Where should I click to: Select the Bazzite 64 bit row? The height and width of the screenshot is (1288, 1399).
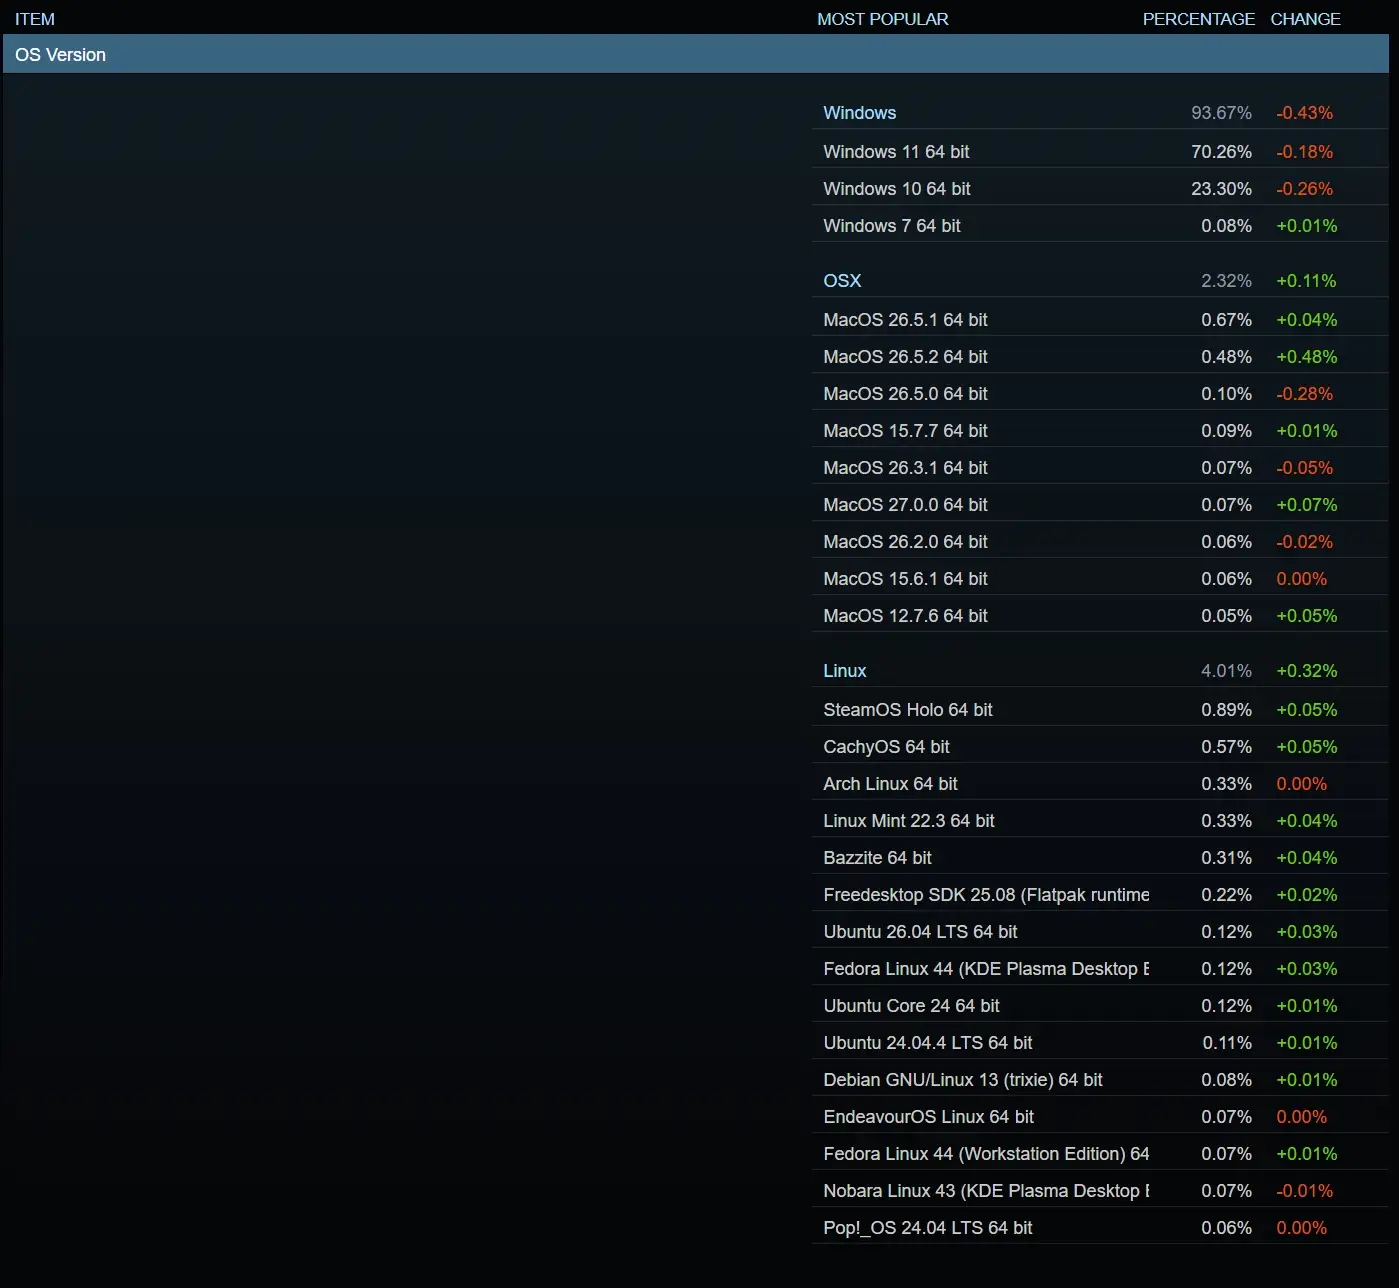(1100, 858)
